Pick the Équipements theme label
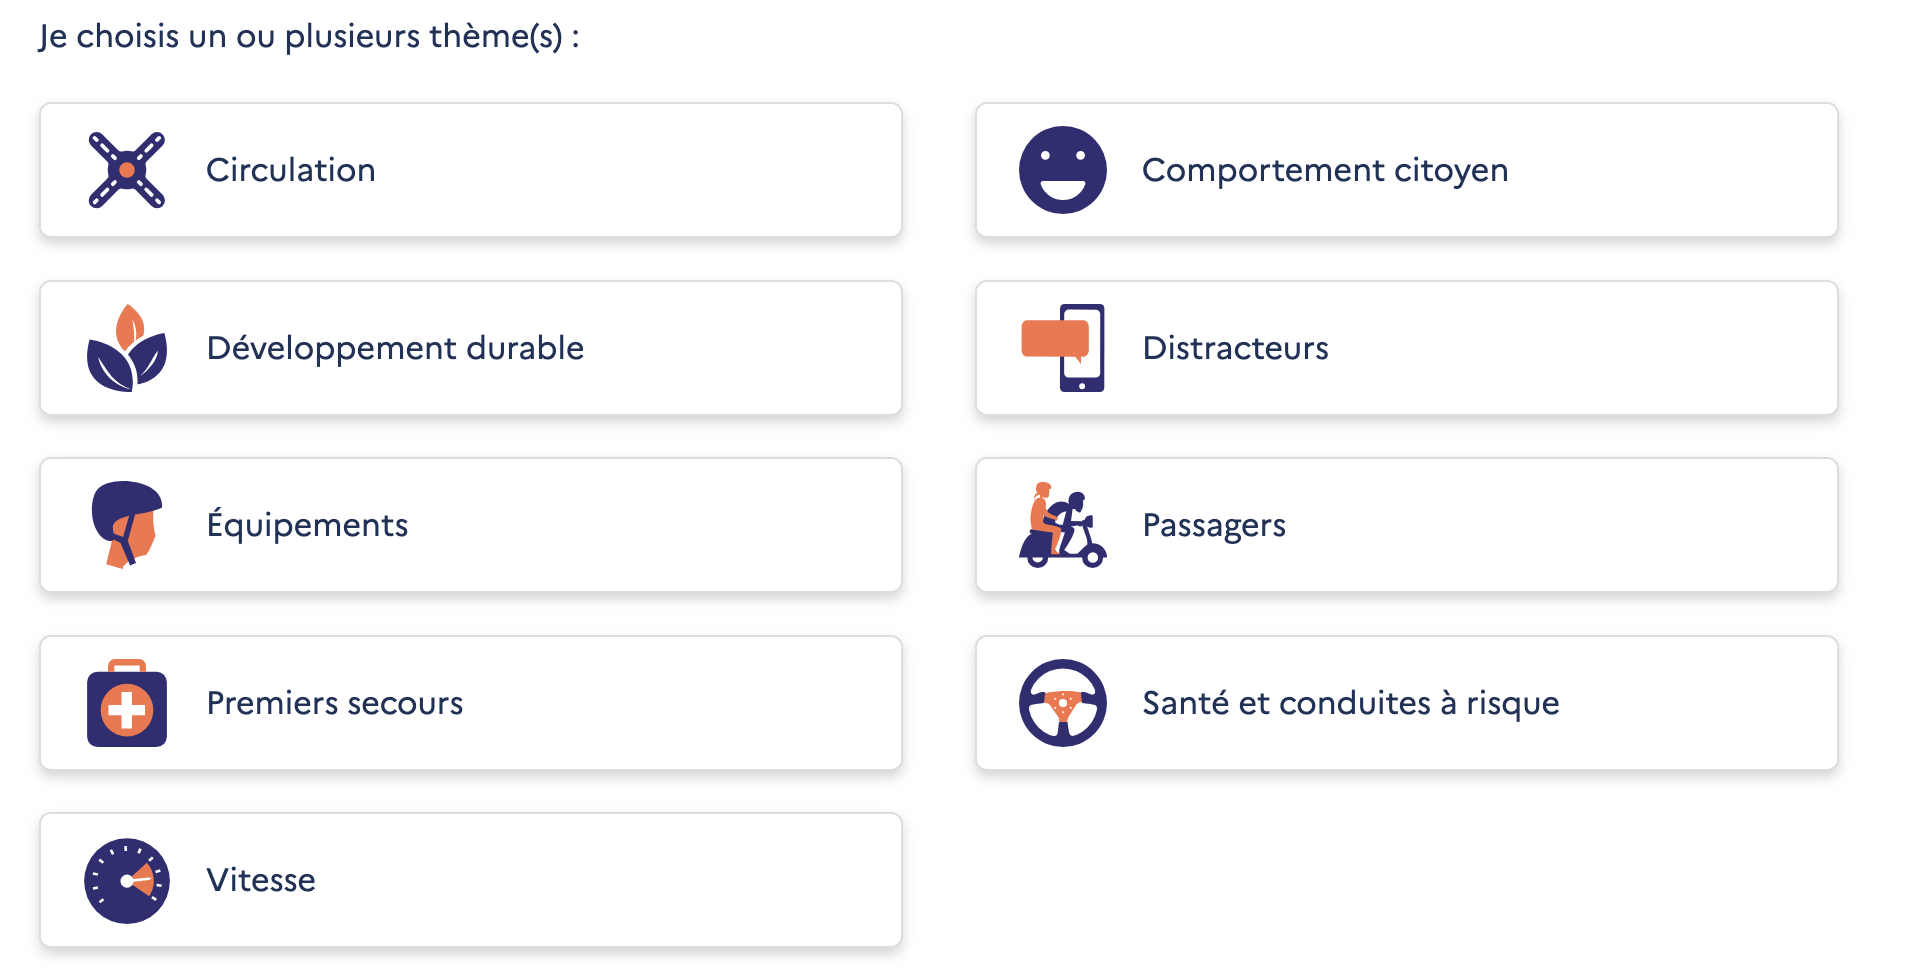1908x972 pixels. click(x=307, y=525)
